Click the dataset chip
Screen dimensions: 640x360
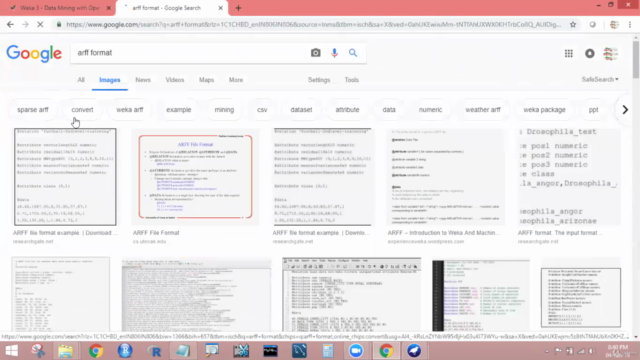[x=302, y=110]
